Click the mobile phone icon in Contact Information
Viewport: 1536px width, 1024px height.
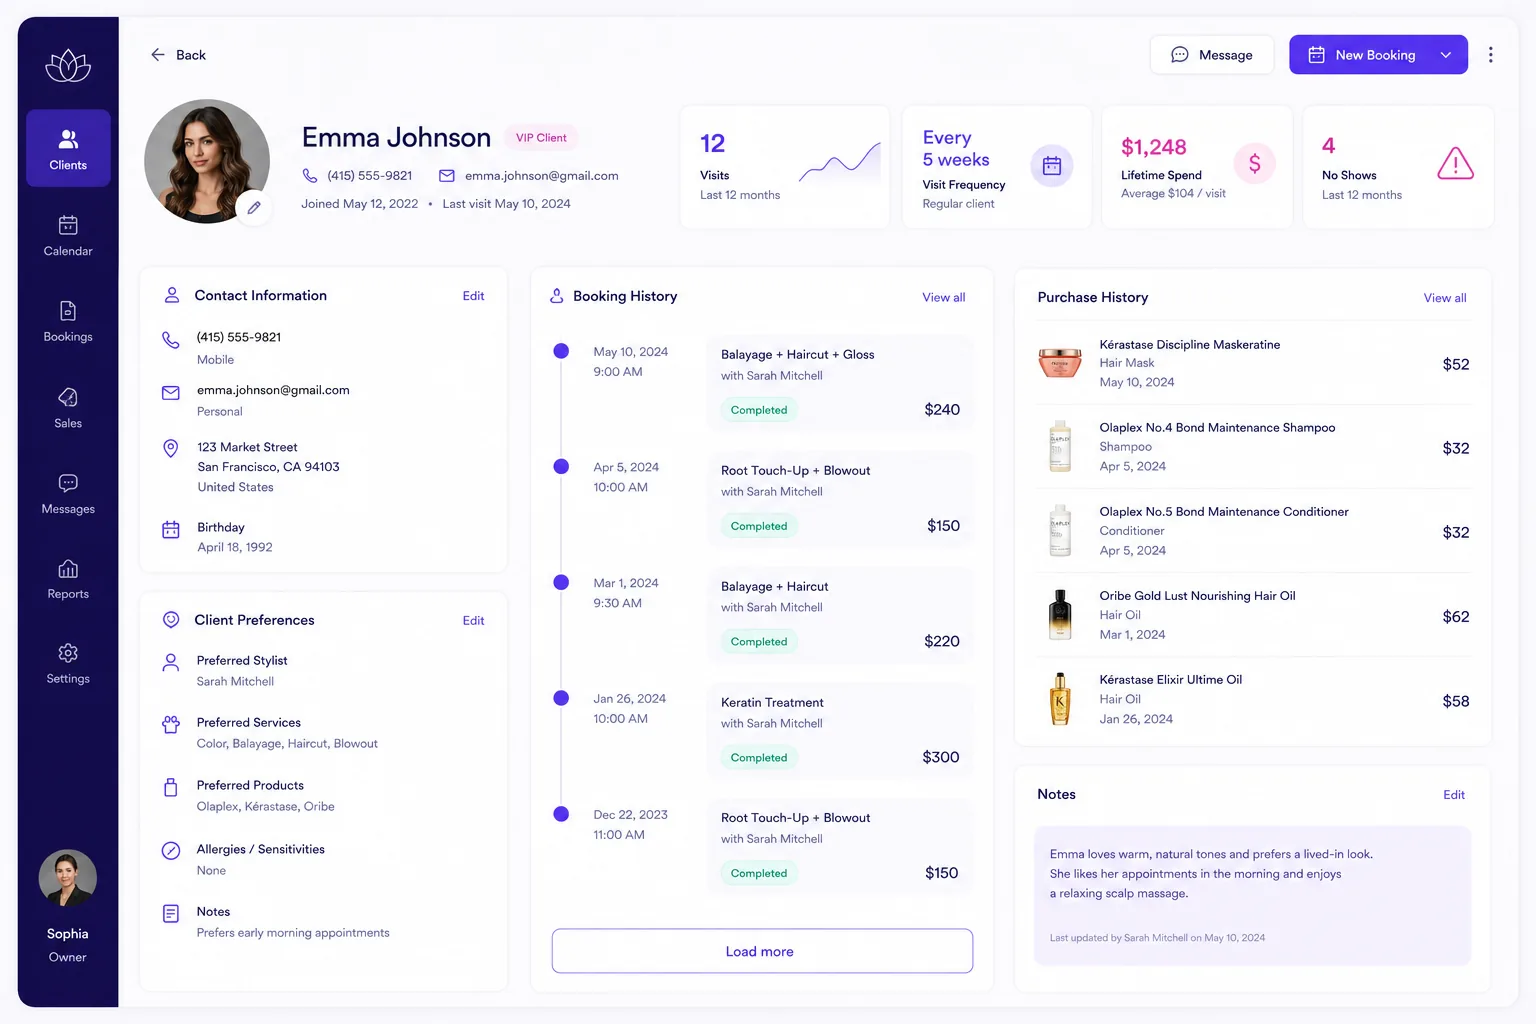tap(171, 339)
